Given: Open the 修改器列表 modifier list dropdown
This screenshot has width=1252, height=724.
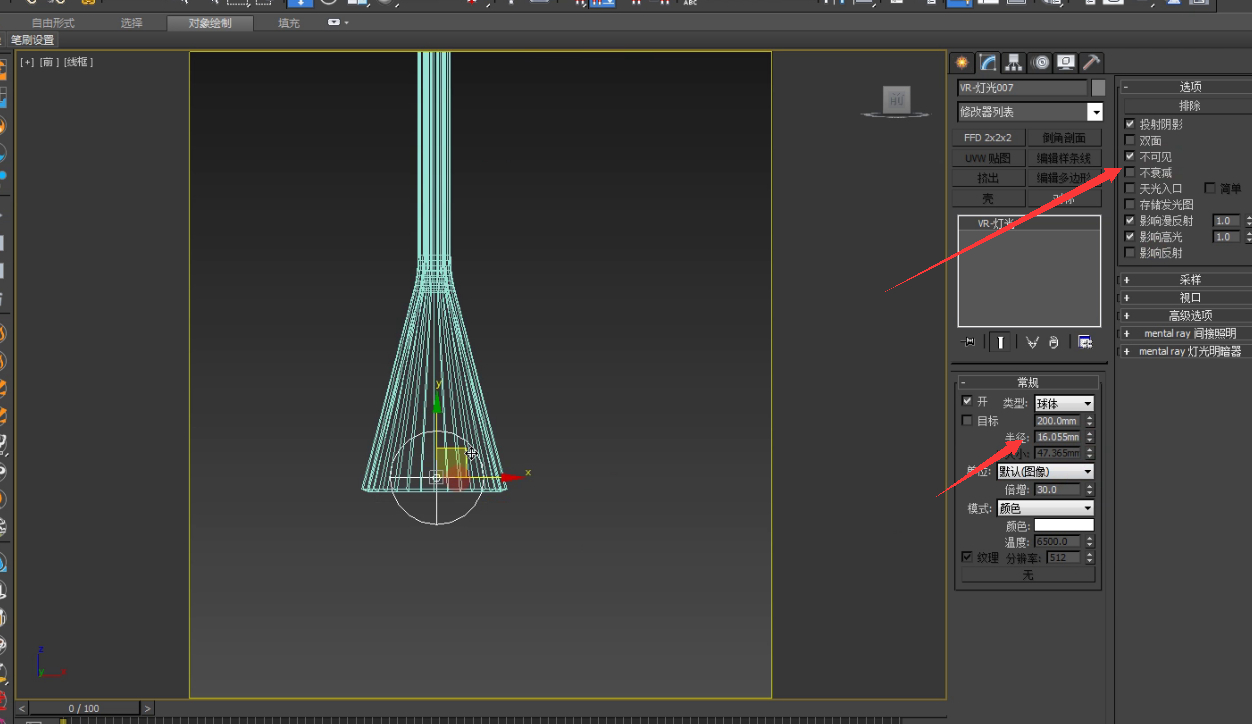Looking at the screenshot, I should click(1095, 113).
